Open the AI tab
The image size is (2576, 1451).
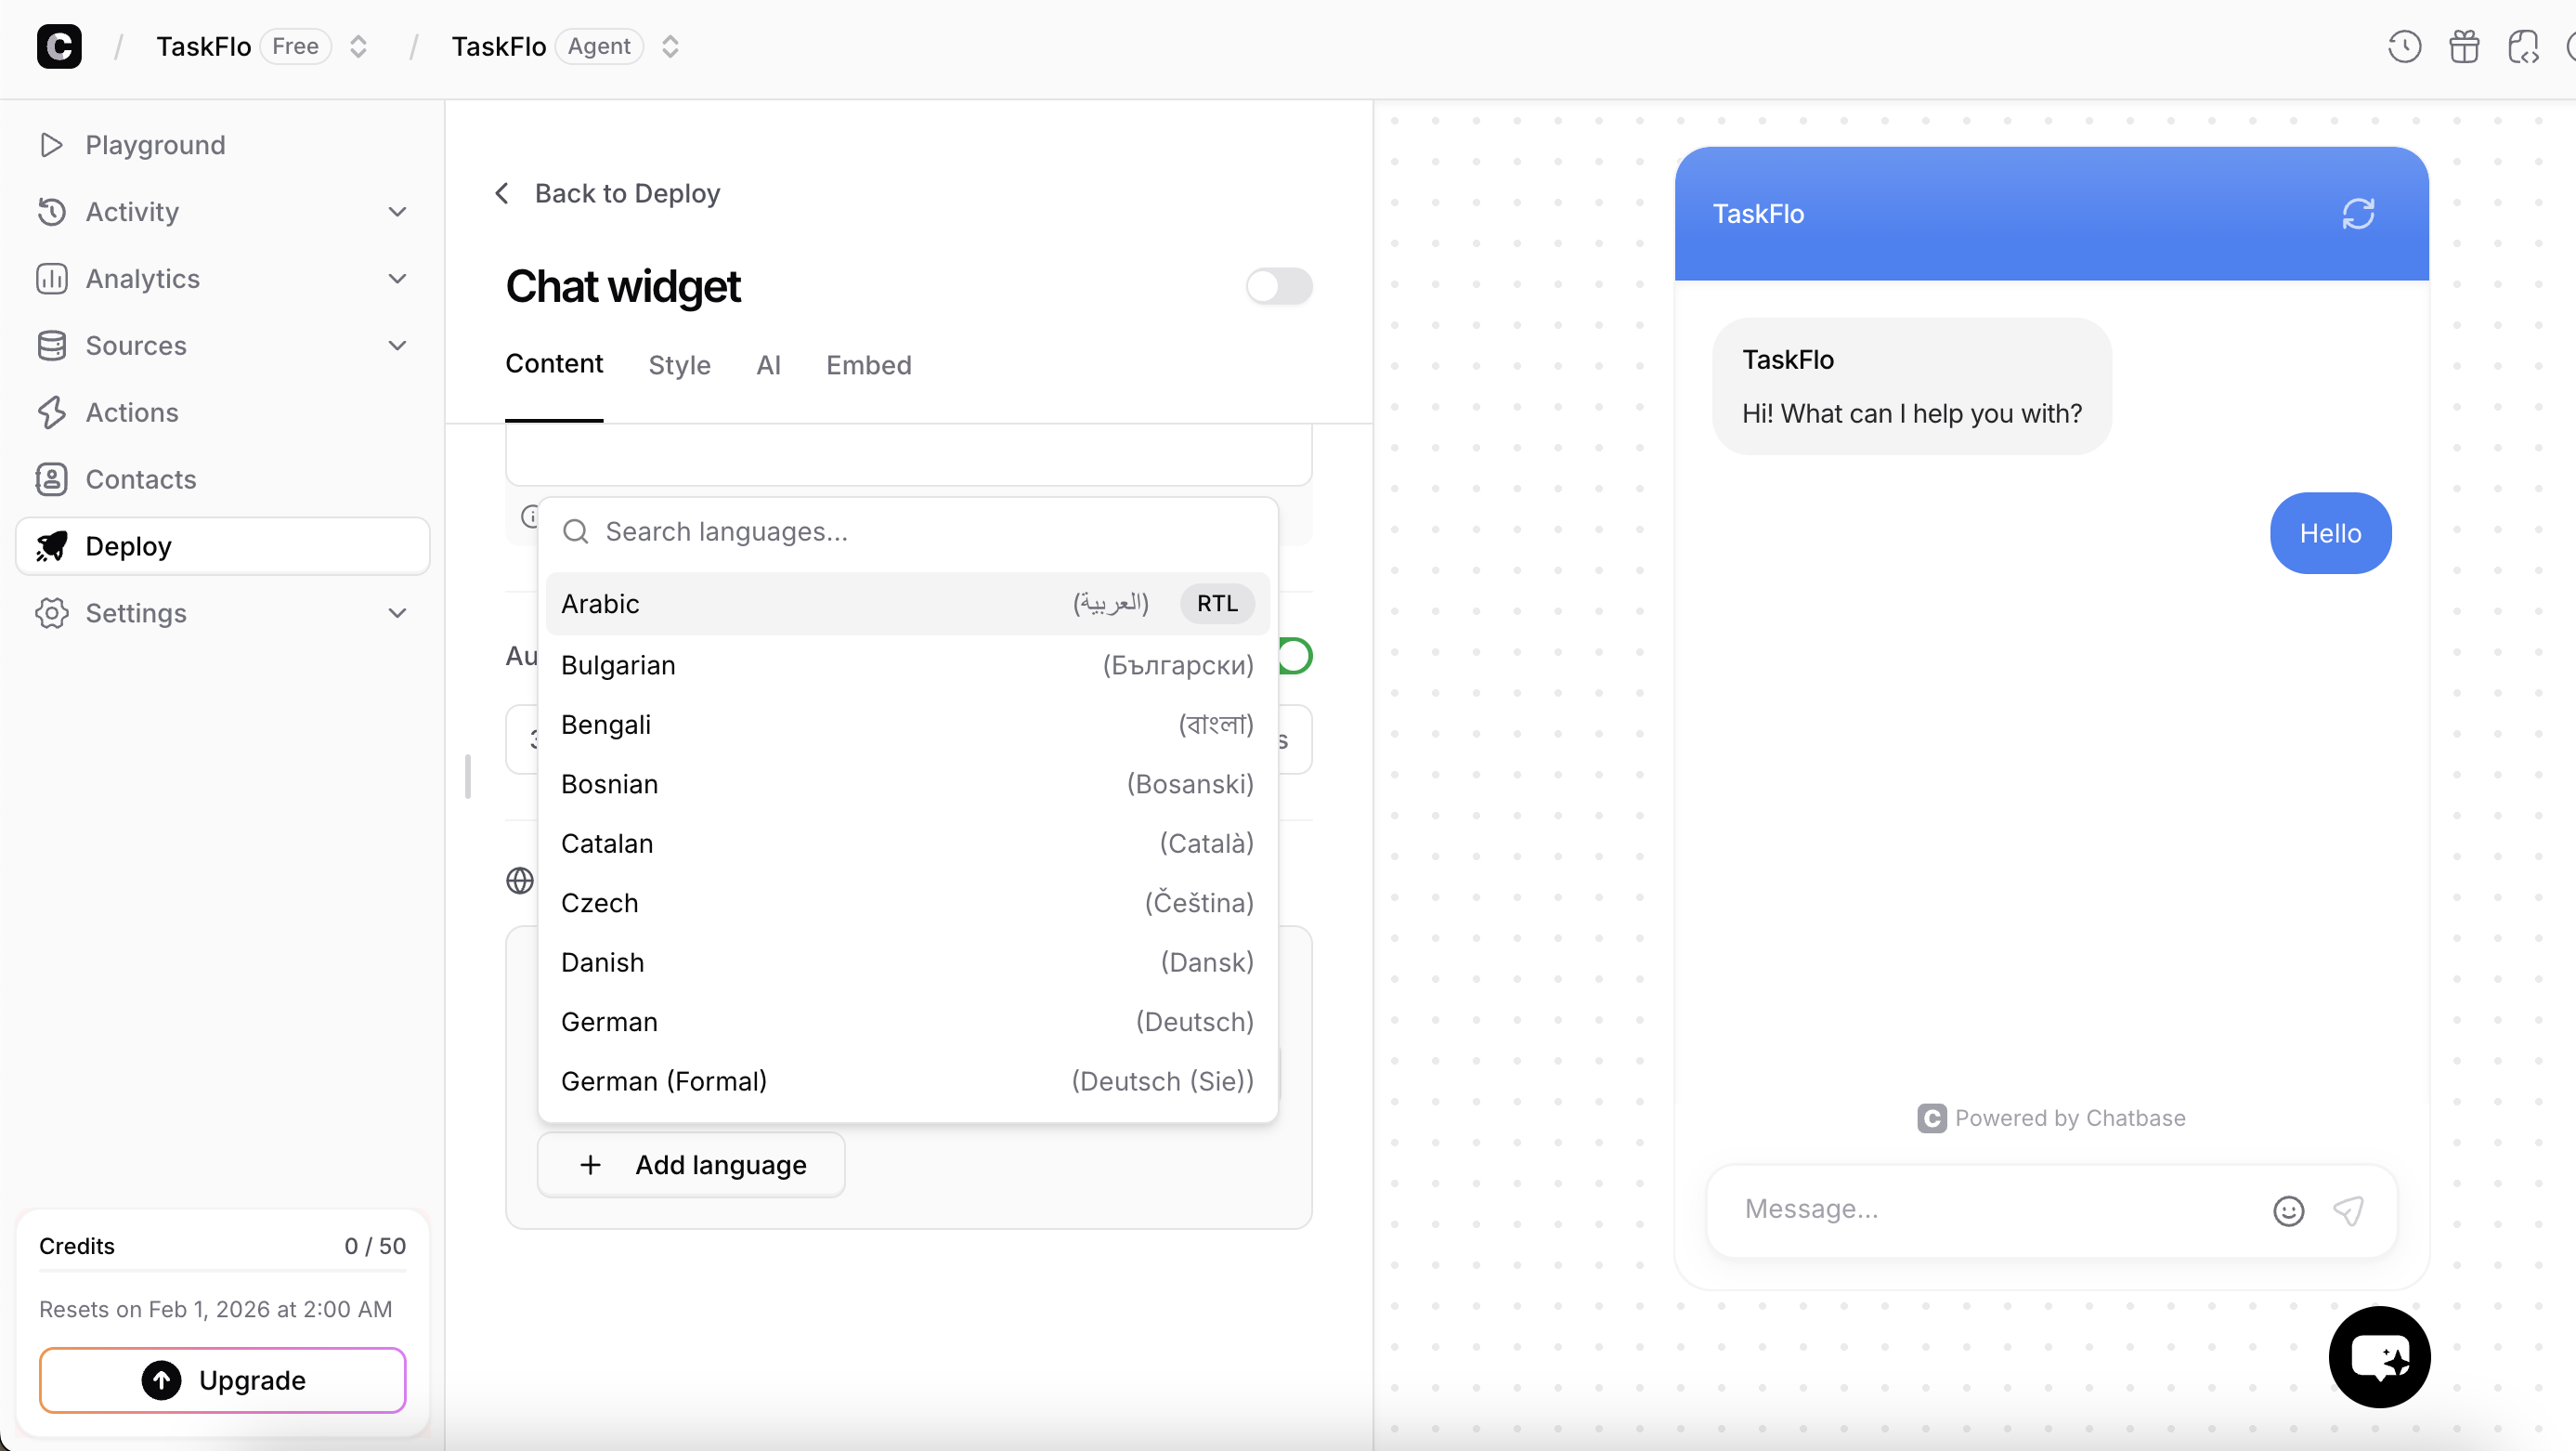[x=768, y=364]
